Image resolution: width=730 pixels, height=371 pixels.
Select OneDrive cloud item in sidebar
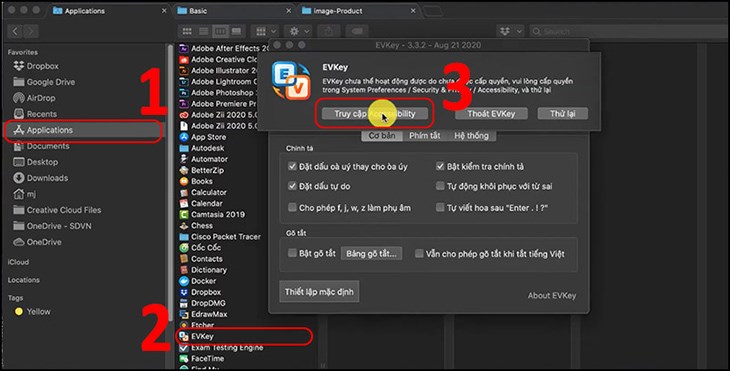[x=37, y=242]
